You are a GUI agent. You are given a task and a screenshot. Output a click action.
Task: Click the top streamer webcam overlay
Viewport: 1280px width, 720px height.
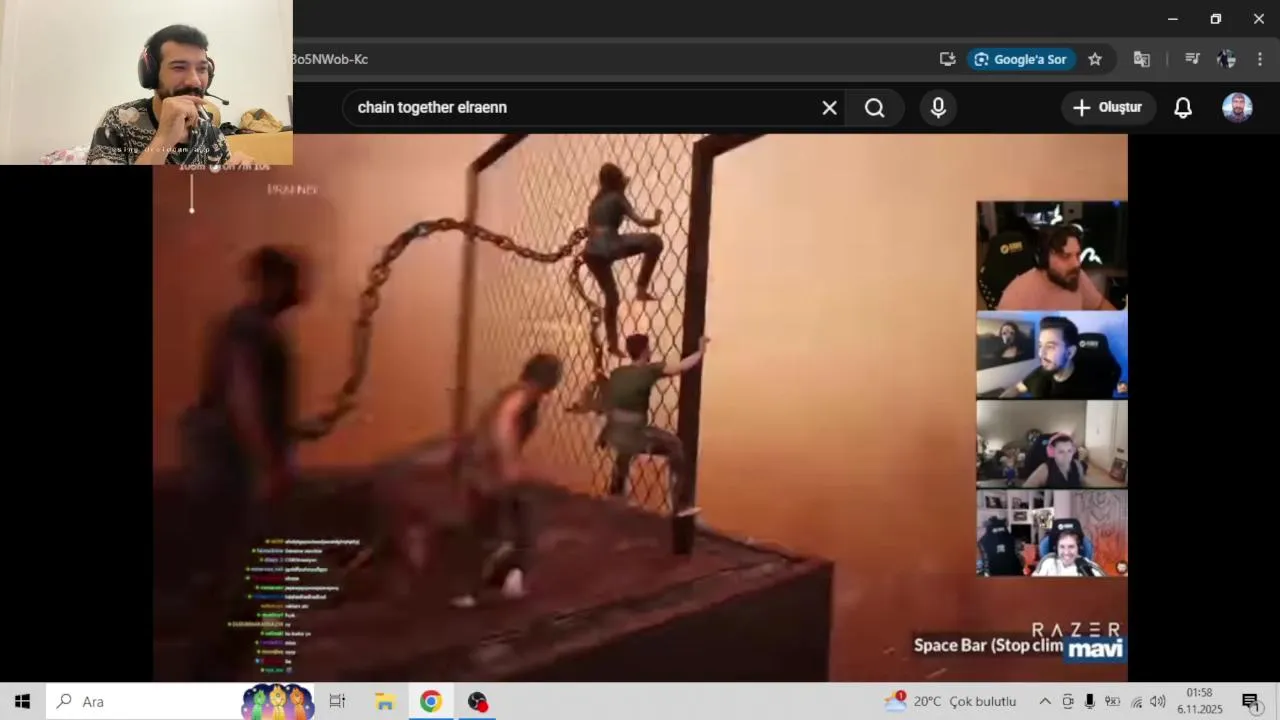coord(1052,256)
